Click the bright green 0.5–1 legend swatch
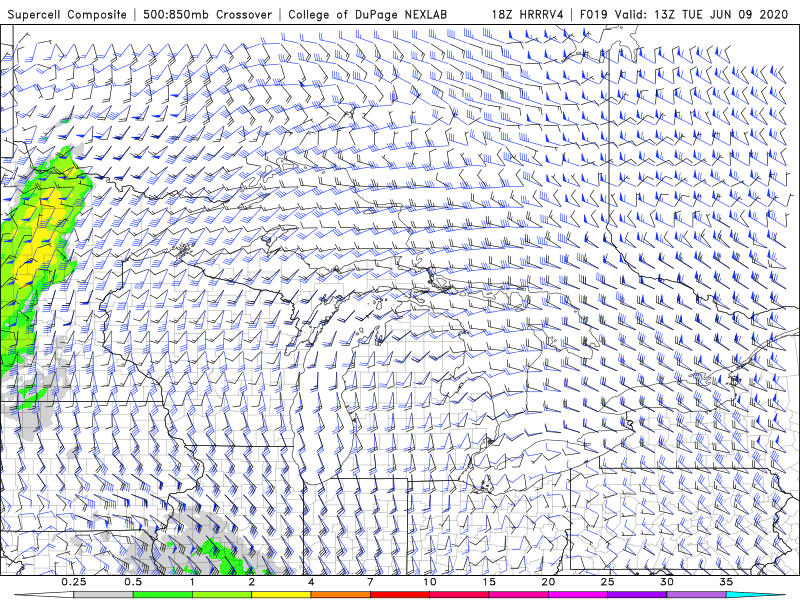This screenshot has height=600, width=800. coord(163,595)
